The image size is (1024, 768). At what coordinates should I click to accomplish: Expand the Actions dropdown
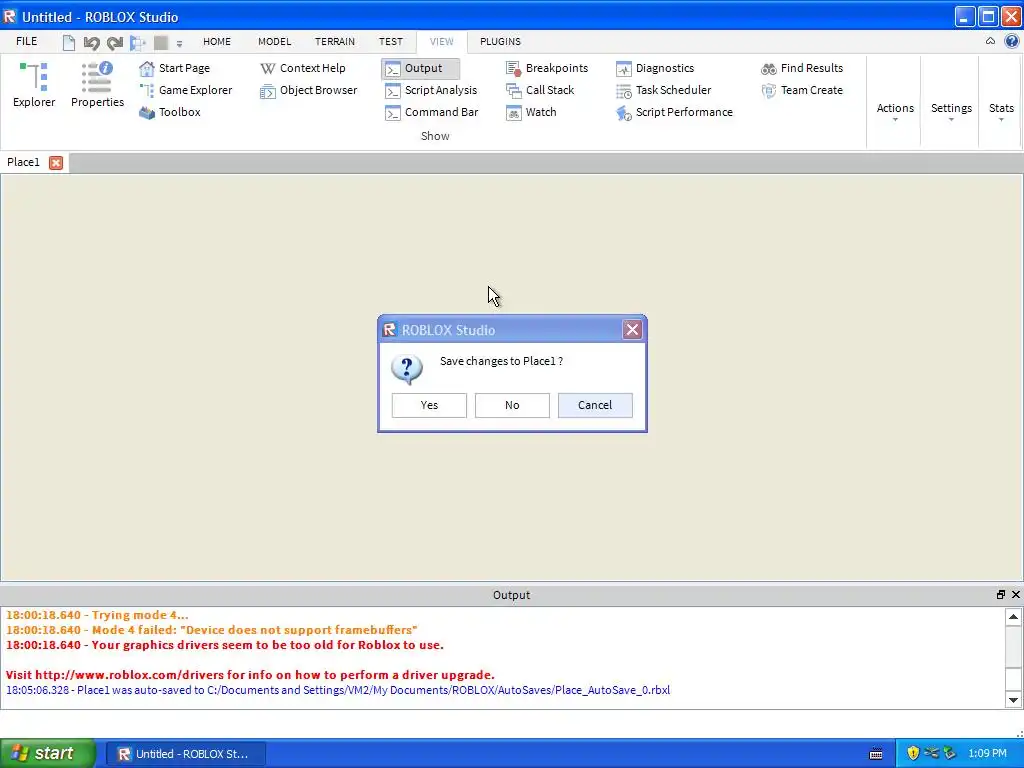(895, 111)
